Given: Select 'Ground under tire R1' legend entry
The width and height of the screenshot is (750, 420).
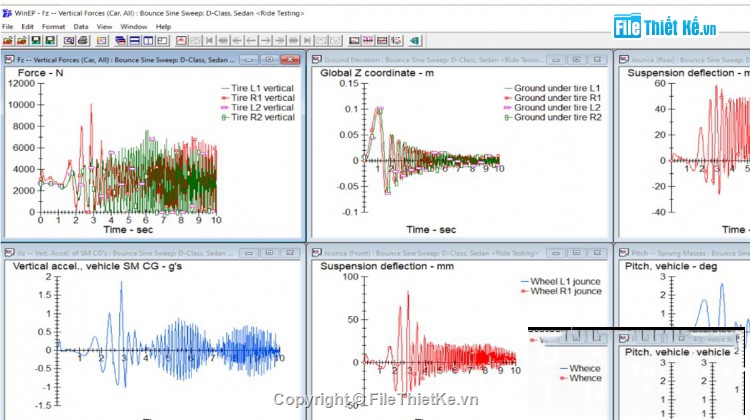Looking at the screenshot, I should coord(553,98).
